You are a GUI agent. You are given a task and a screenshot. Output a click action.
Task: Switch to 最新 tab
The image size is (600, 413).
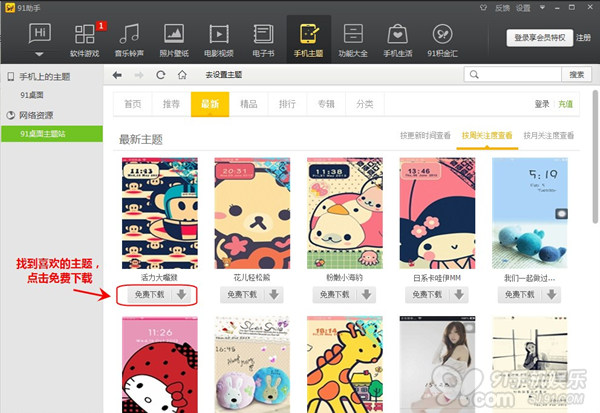[x=210, y=104]
